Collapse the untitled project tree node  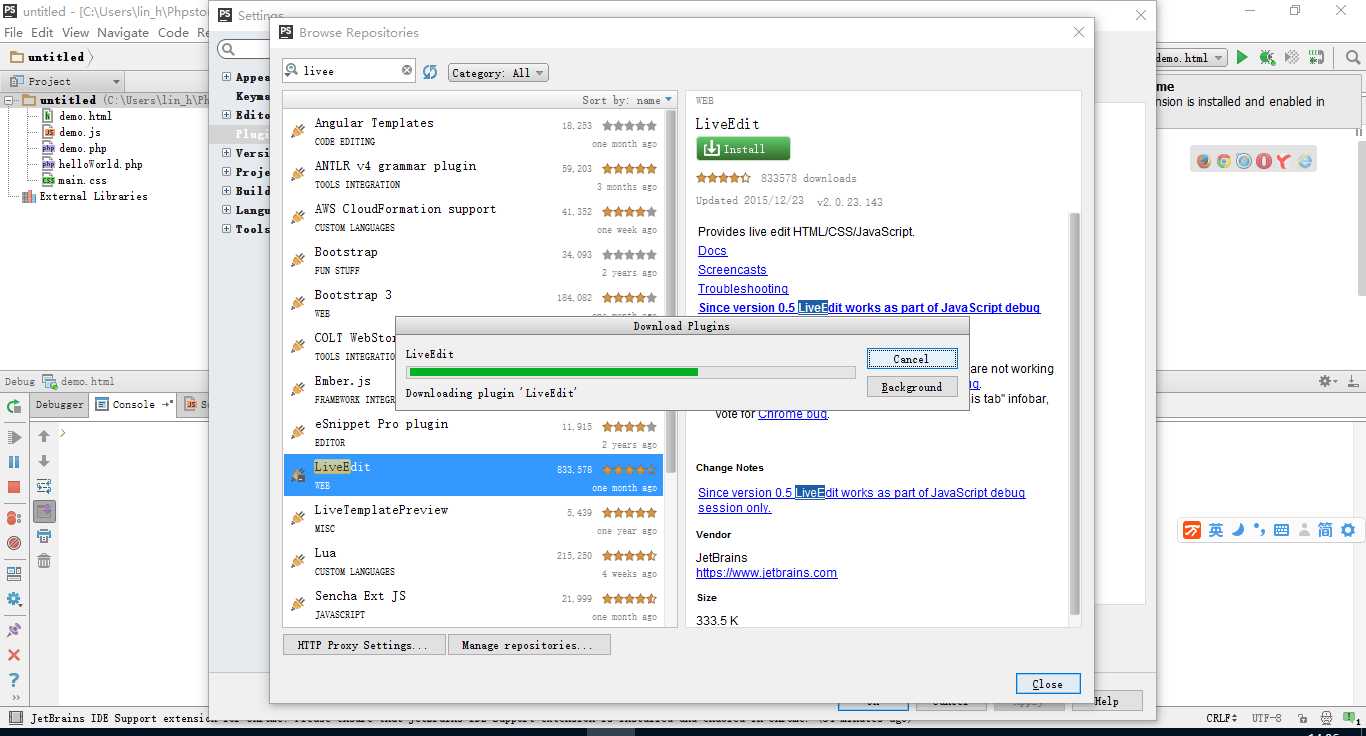[9, 100]
